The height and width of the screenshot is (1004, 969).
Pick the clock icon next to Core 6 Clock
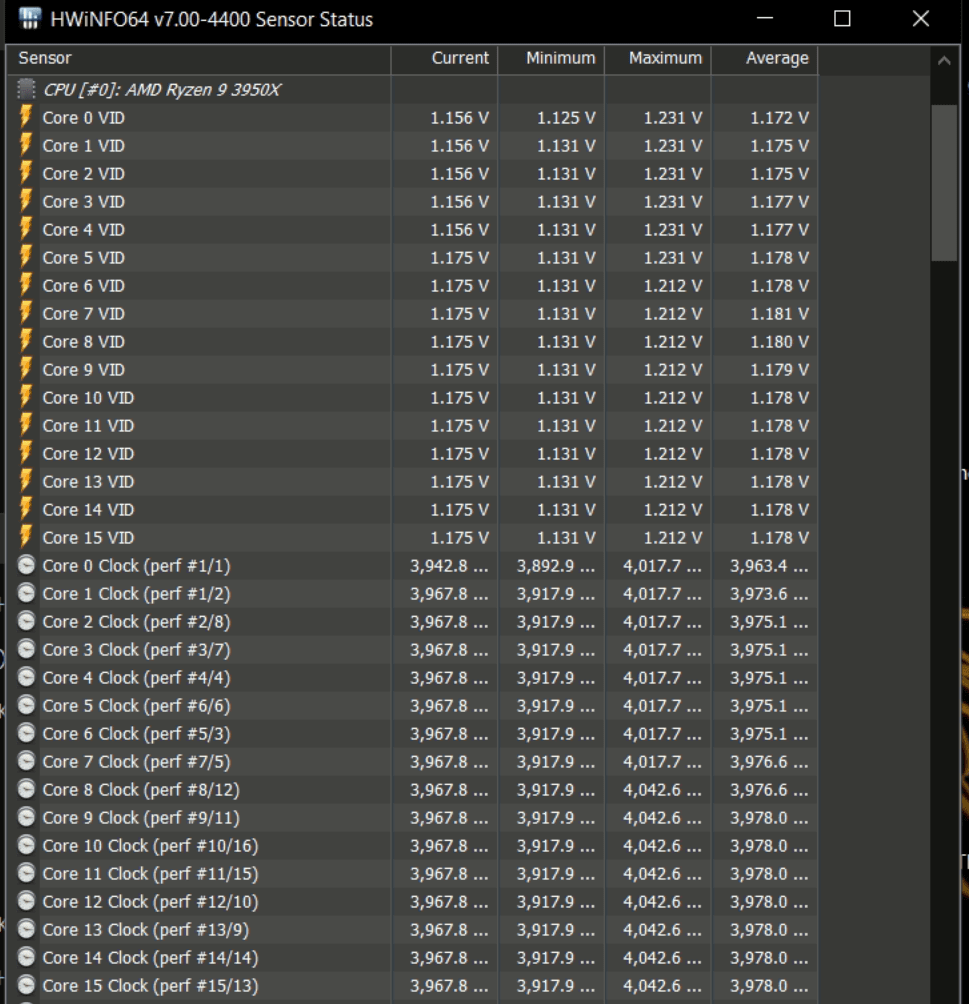(x=26, y=733)
